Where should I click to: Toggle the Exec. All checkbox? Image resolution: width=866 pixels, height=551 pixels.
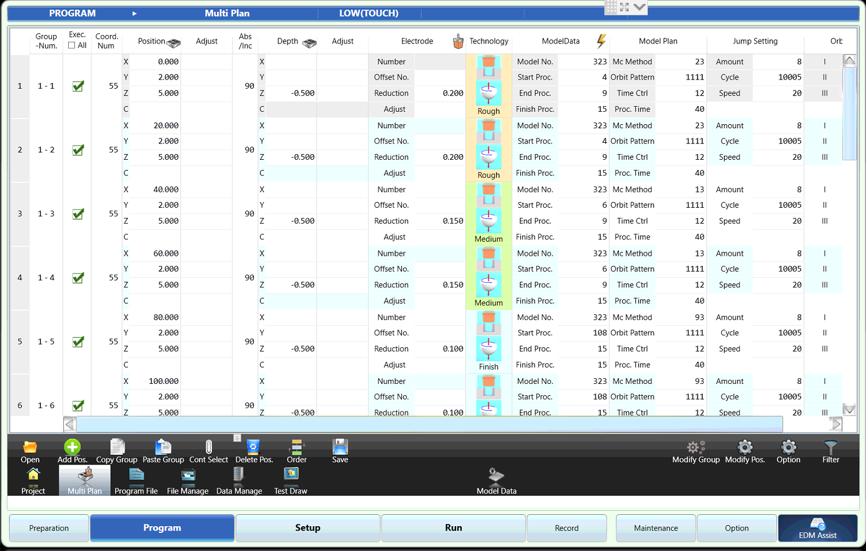pos(71,46)
